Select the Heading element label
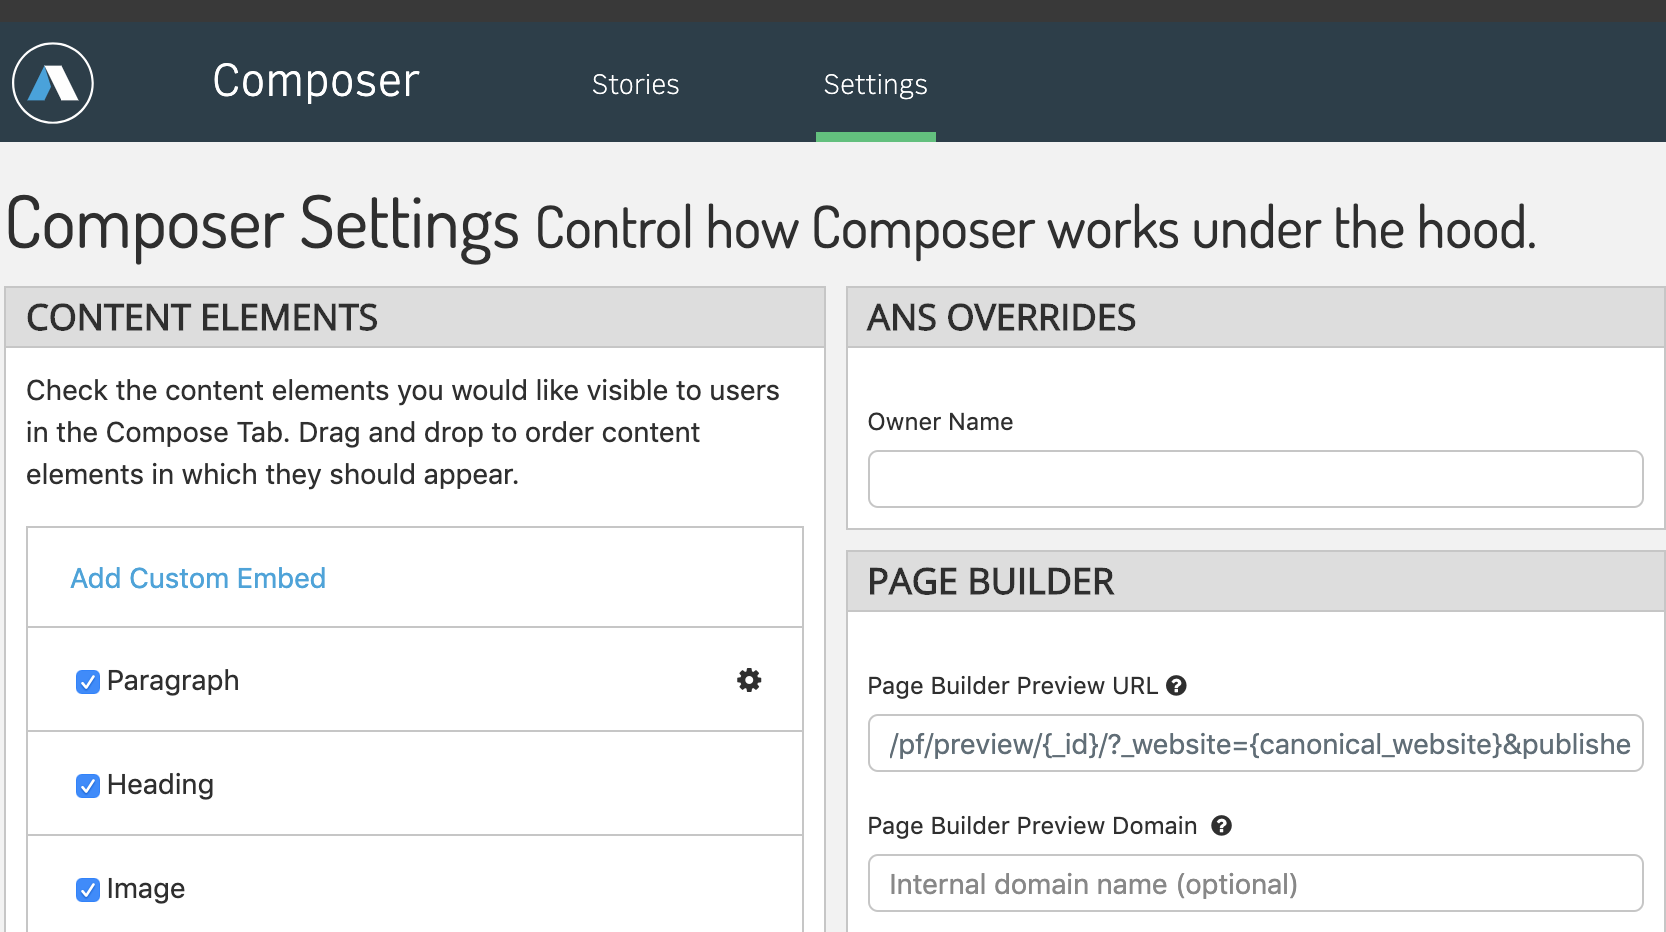 coord(160,785)
